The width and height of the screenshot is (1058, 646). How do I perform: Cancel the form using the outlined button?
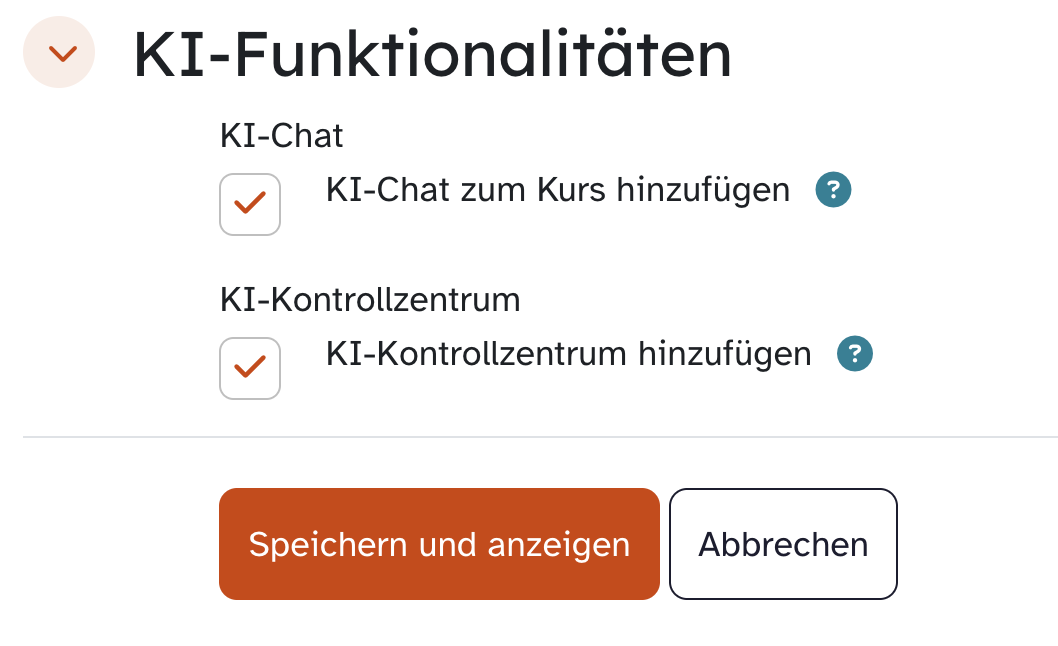click(783, 544)
